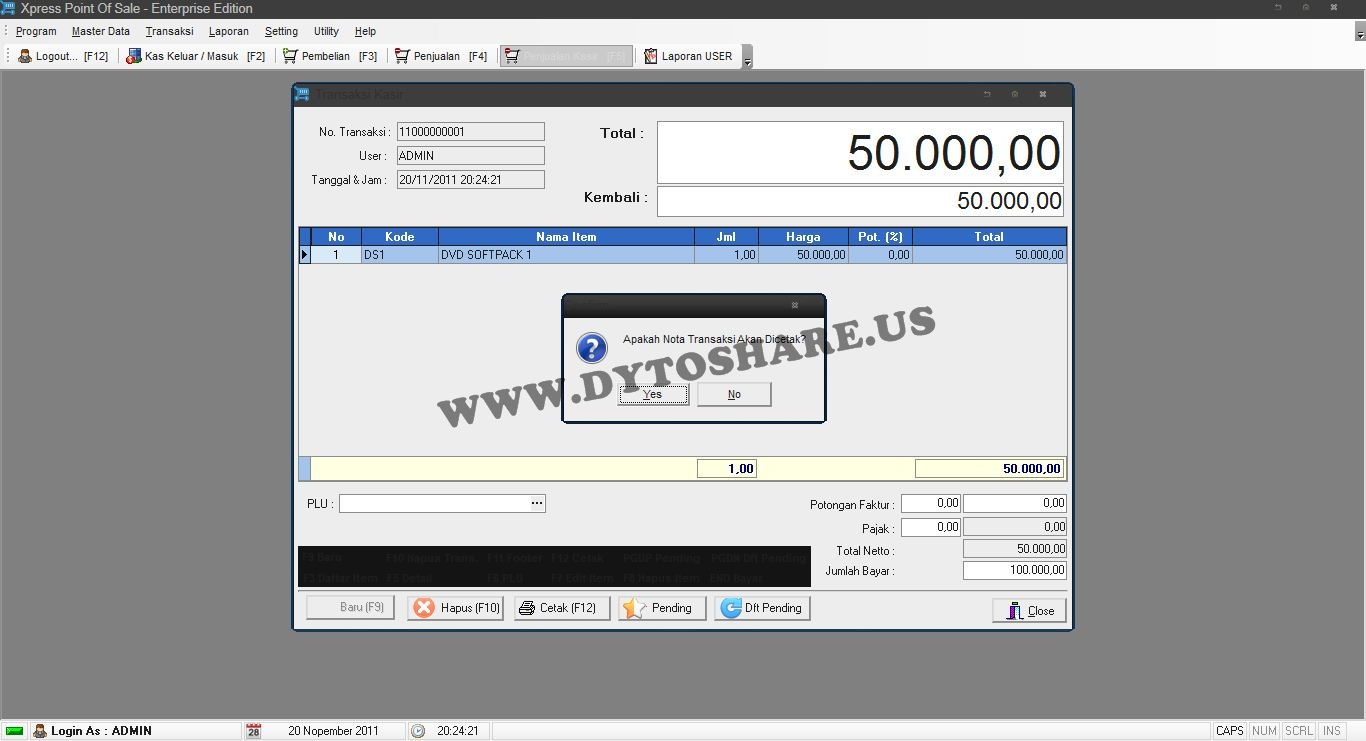This screenshot has width=1366, height=741.
Task: Click the disabled Baru (F9) button
Action: pyautogui.click(x=350, y=607)
